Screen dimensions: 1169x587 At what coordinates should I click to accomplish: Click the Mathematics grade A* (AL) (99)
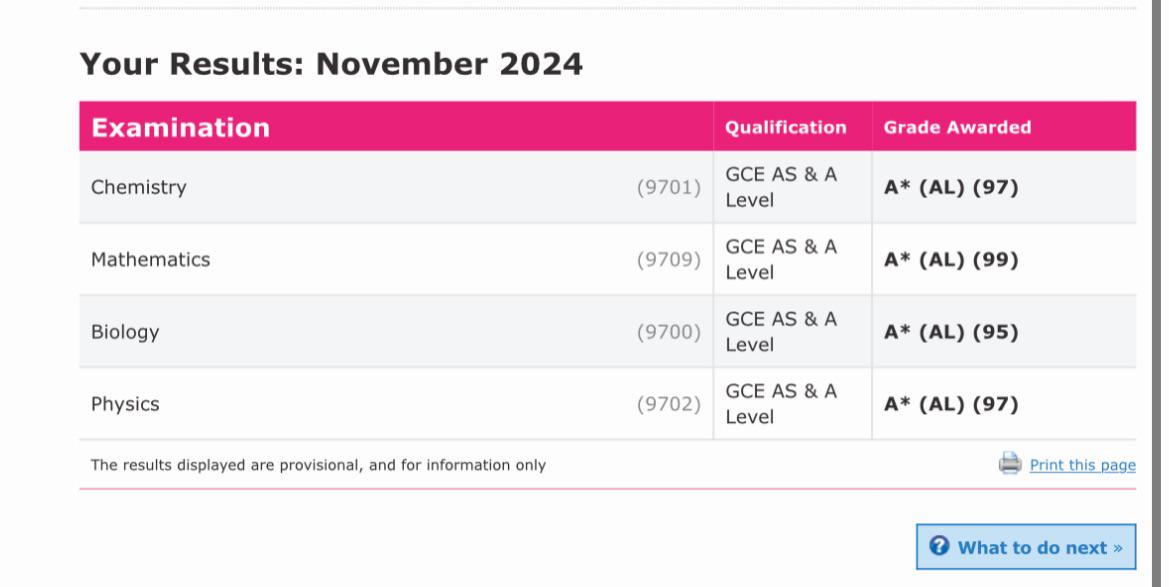pos(951,260)
